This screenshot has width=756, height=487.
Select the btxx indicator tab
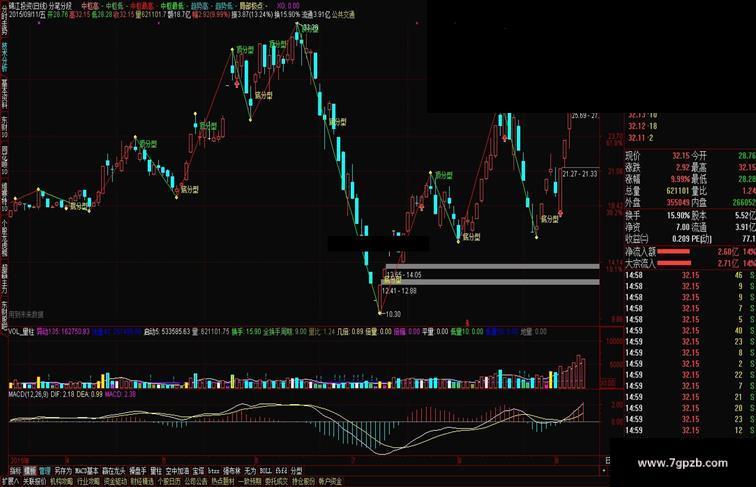[x=214, y=471]
